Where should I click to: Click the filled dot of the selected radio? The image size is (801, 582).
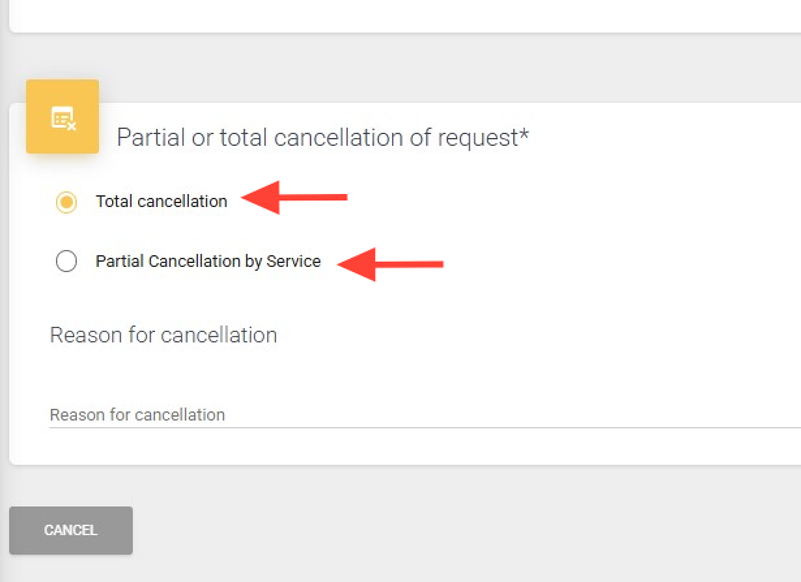[66, 202]
